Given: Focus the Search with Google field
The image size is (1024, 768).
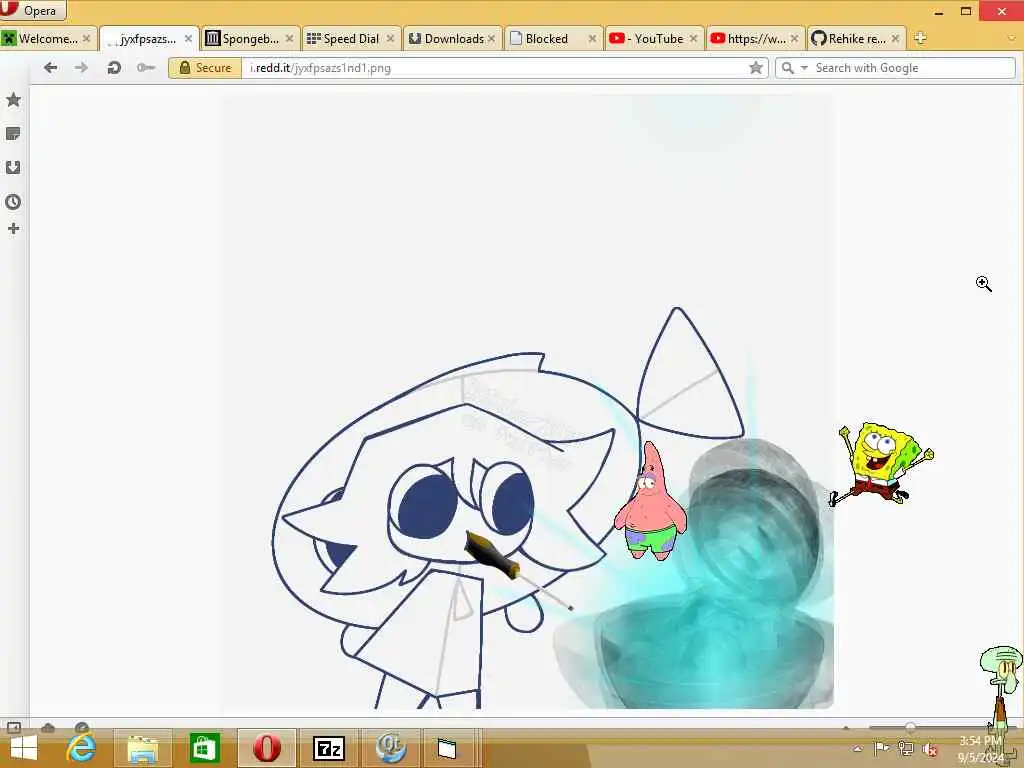Looking at the screenshot, I should coord(913,68).
